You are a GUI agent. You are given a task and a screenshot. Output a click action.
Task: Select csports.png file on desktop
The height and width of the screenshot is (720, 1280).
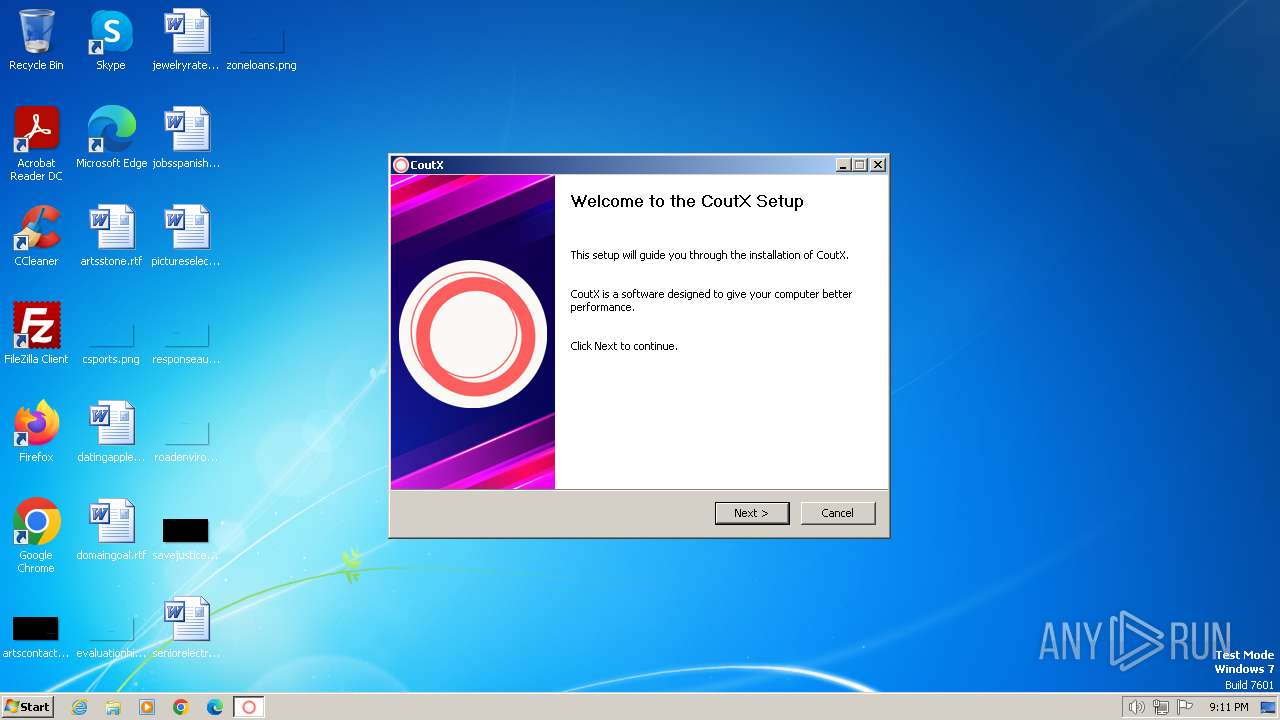click(x=111, y=342)
